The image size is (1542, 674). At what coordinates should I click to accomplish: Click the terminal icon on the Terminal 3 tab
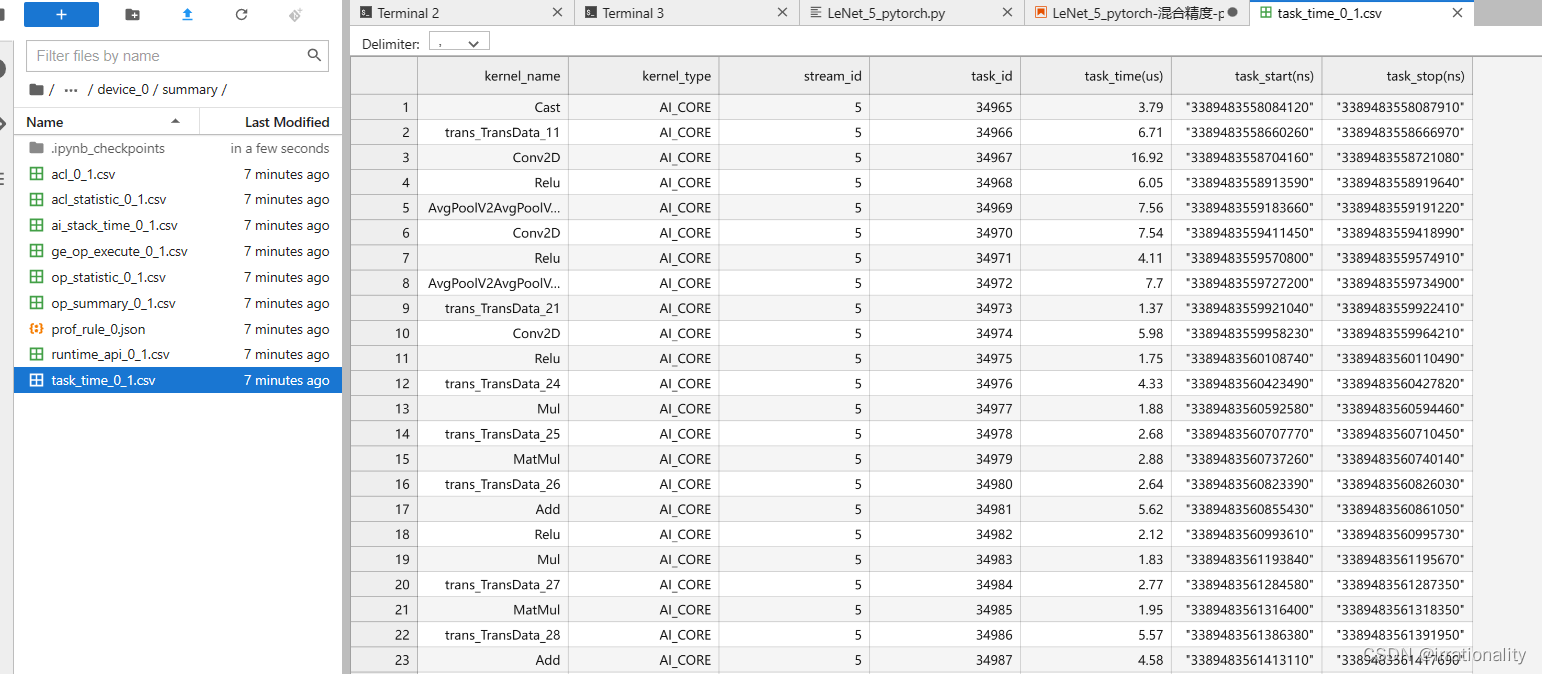591,13
